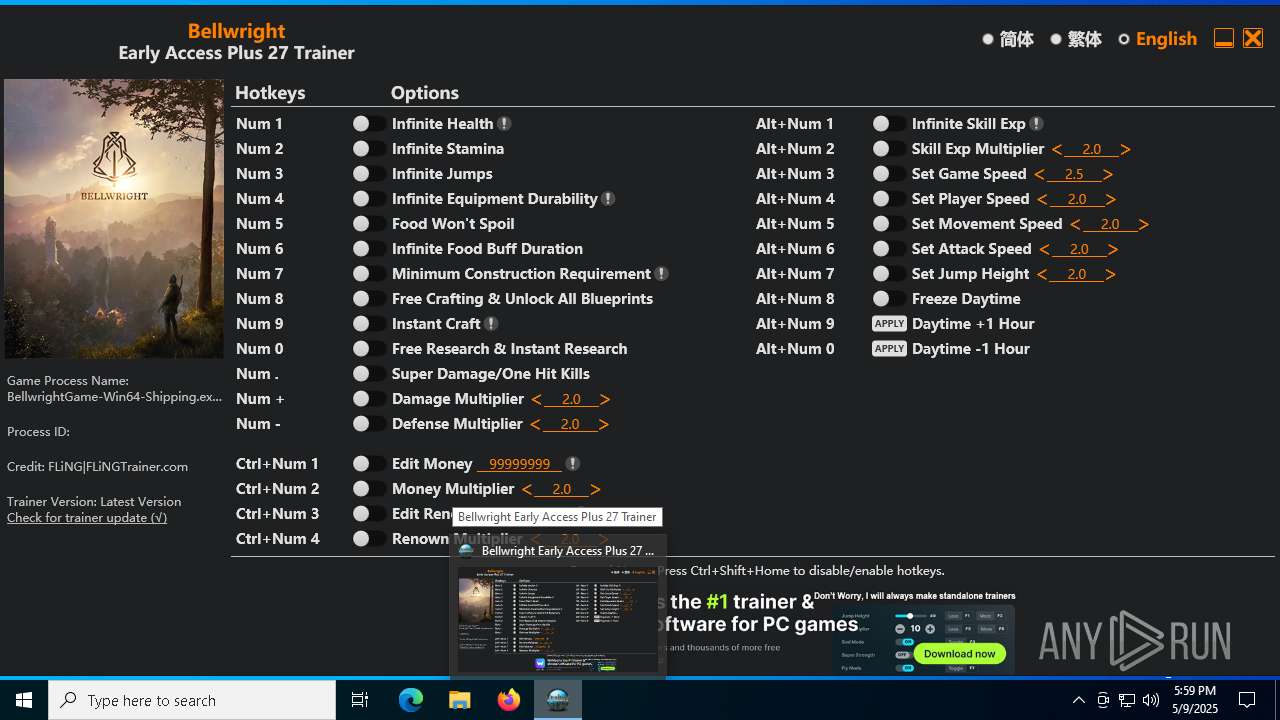Click info icon next to Infinite Skill Exp
The height and width of the screenshot is (720, 1280).
pyautogui.click(x=1037, y=124)
